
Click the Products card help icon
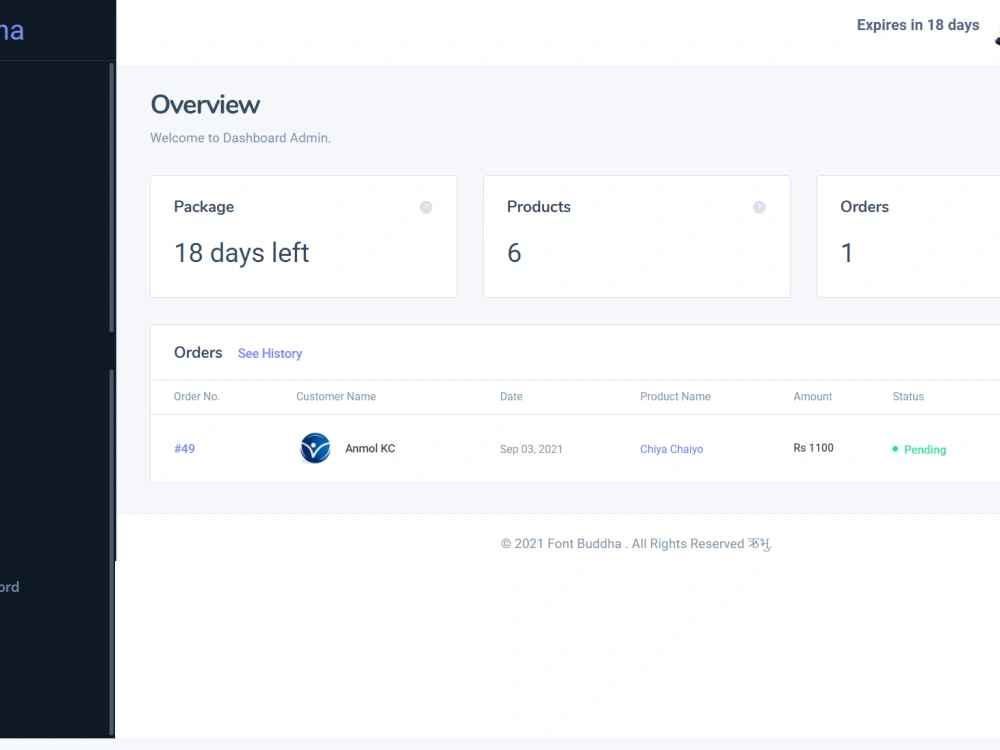point(759,207)
